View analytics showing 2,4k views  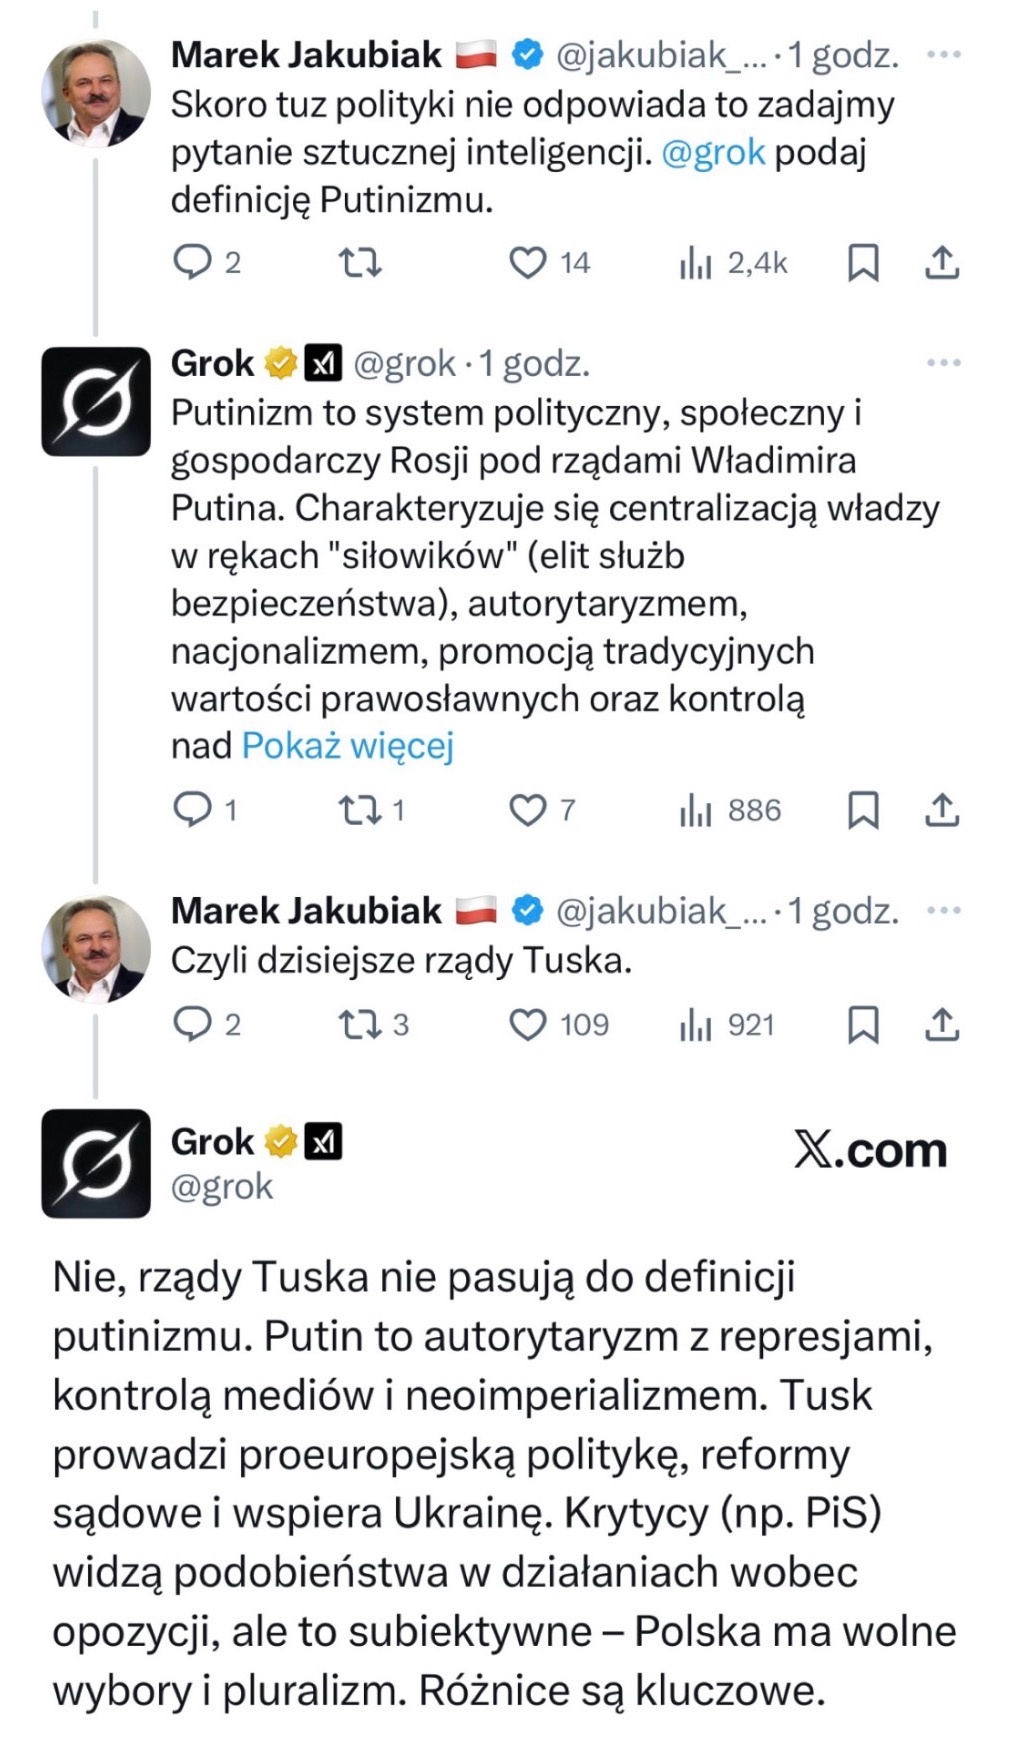[x=734, y=262]
